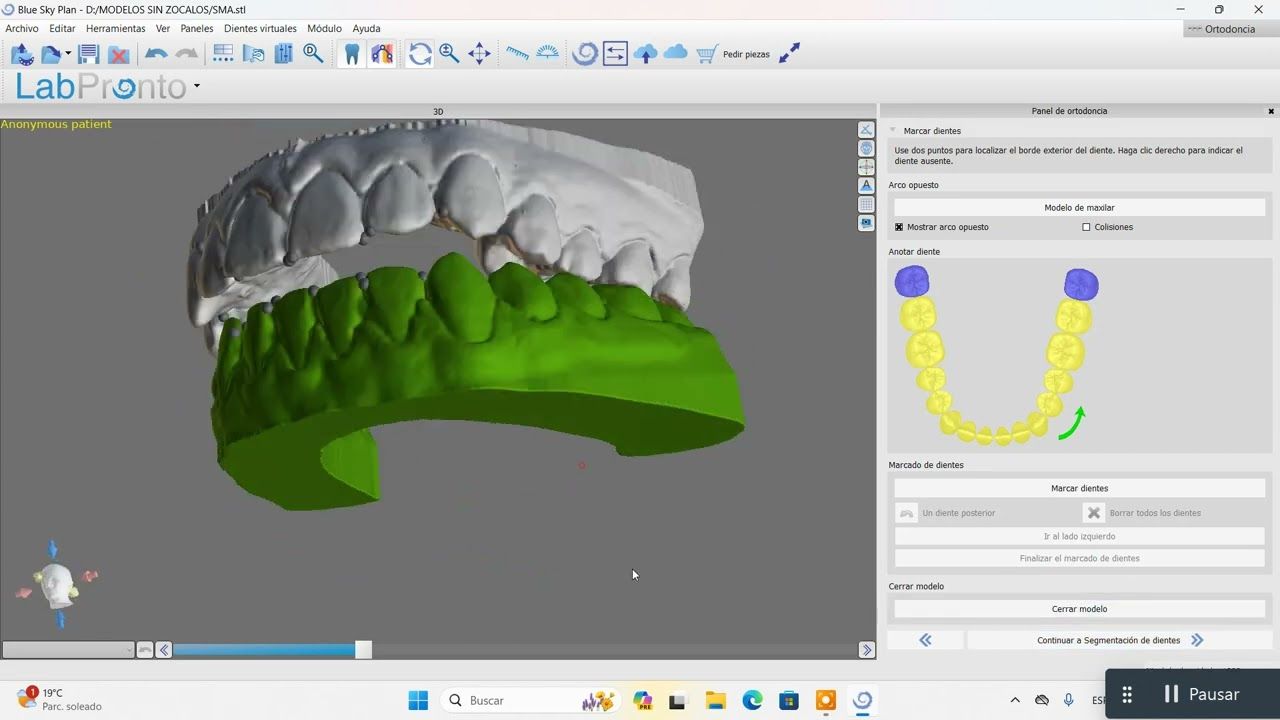Uncheck Mostrar arco opuesto checkbox
This screenshot has width=1280, height=720.
point(899,227)
